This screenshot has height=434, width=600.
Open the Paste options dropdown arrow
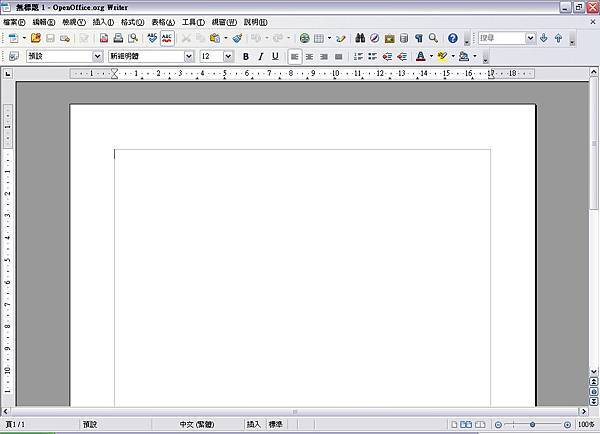225,38
